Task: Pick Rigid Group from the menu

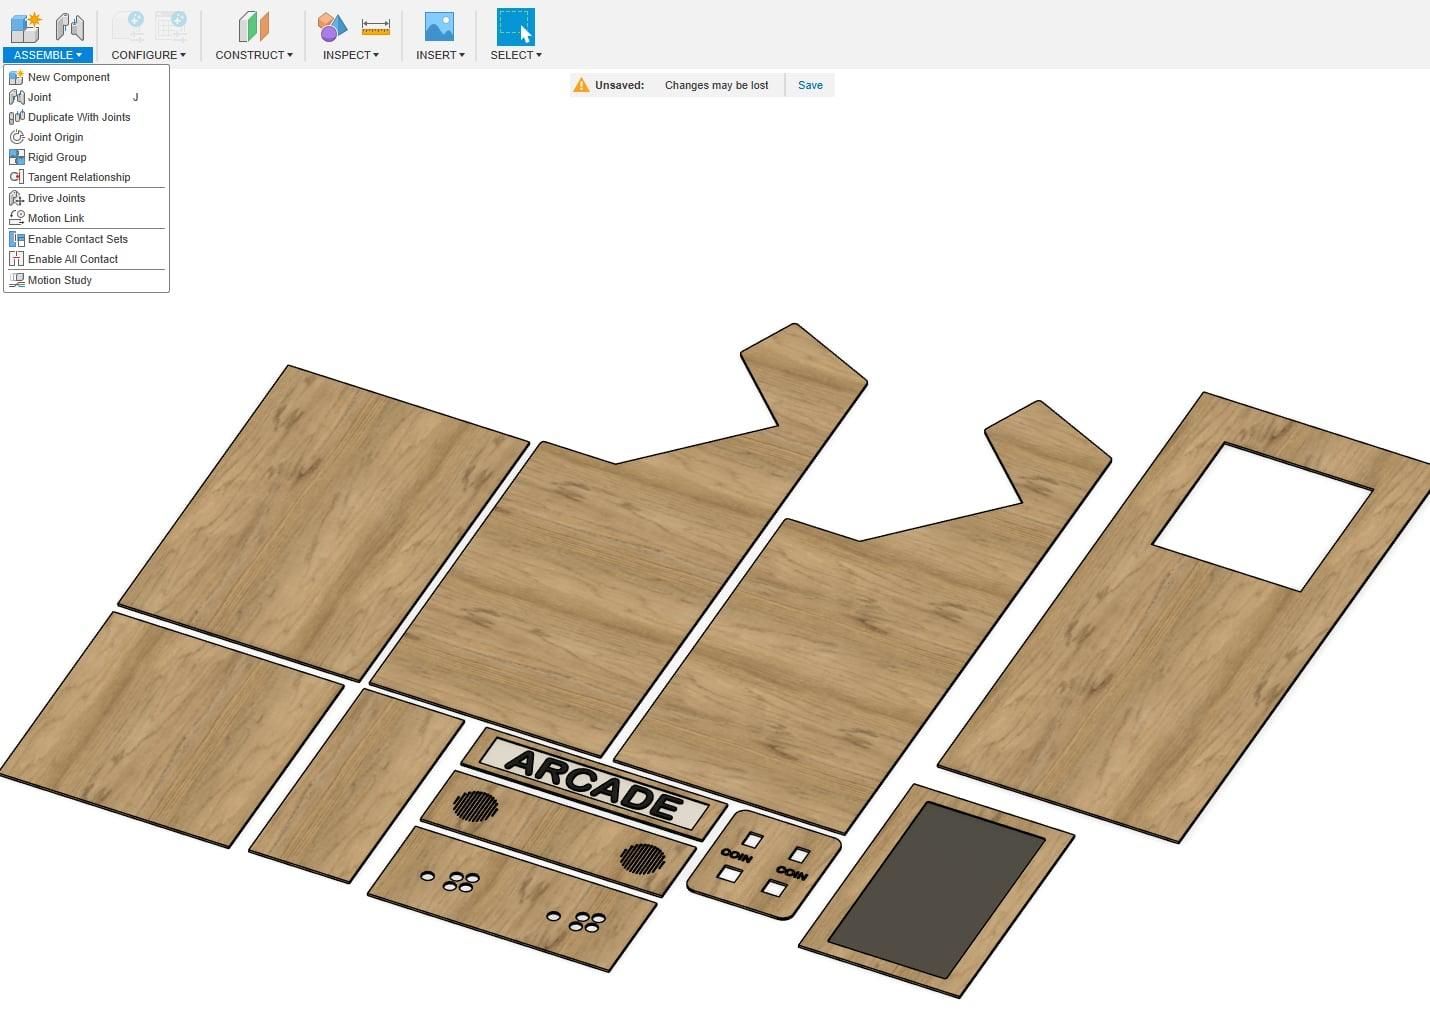Action: coord(86,157)
